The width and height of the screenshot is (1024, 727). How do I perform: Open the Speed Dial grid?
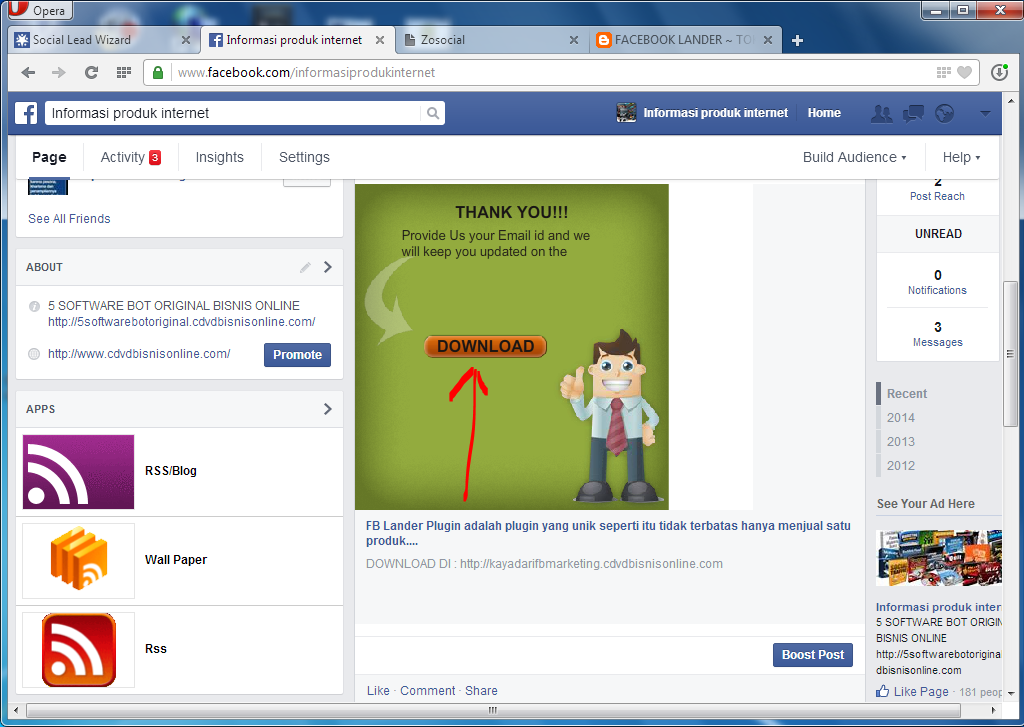[x=123, y=73]
